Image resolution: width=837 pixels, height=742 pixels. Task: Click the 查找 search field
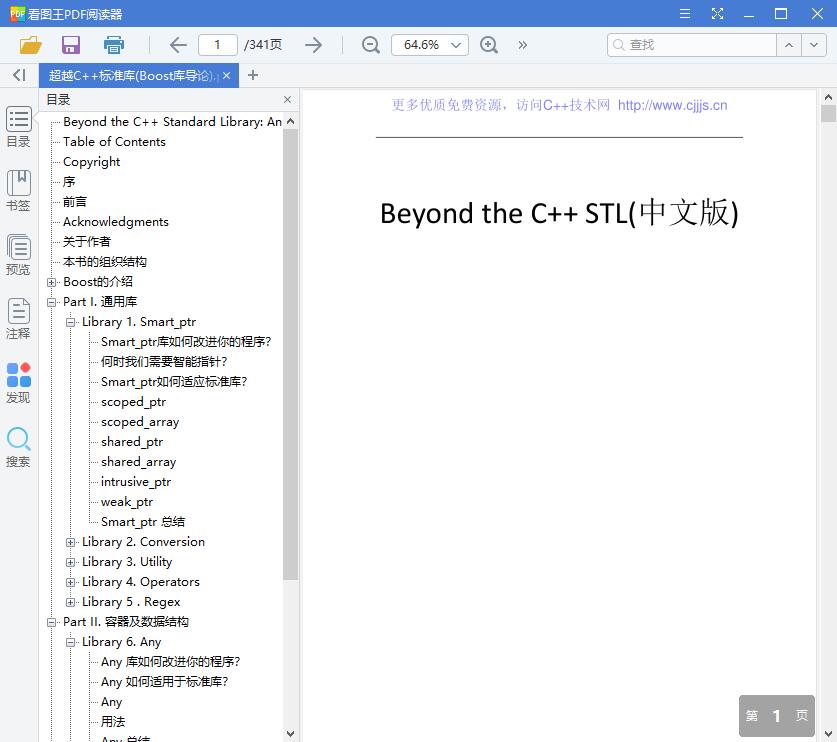click(691, 45)
